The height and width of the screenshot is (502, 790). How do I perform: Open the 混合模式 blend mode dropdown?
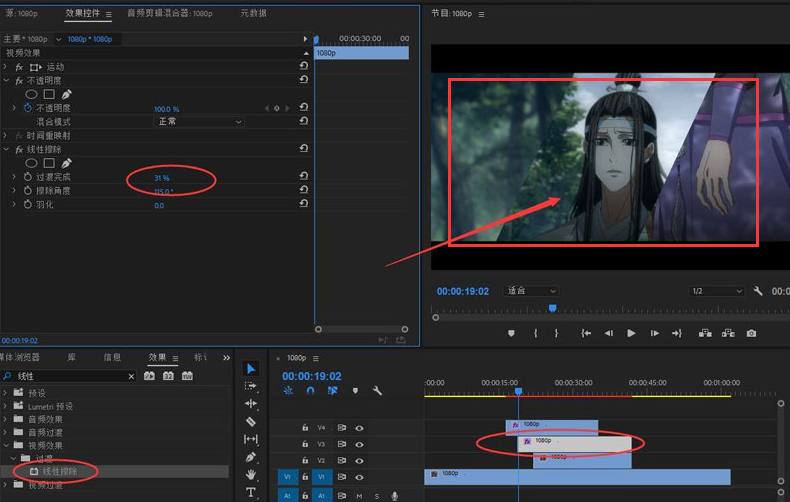click(x=200, y=122)
